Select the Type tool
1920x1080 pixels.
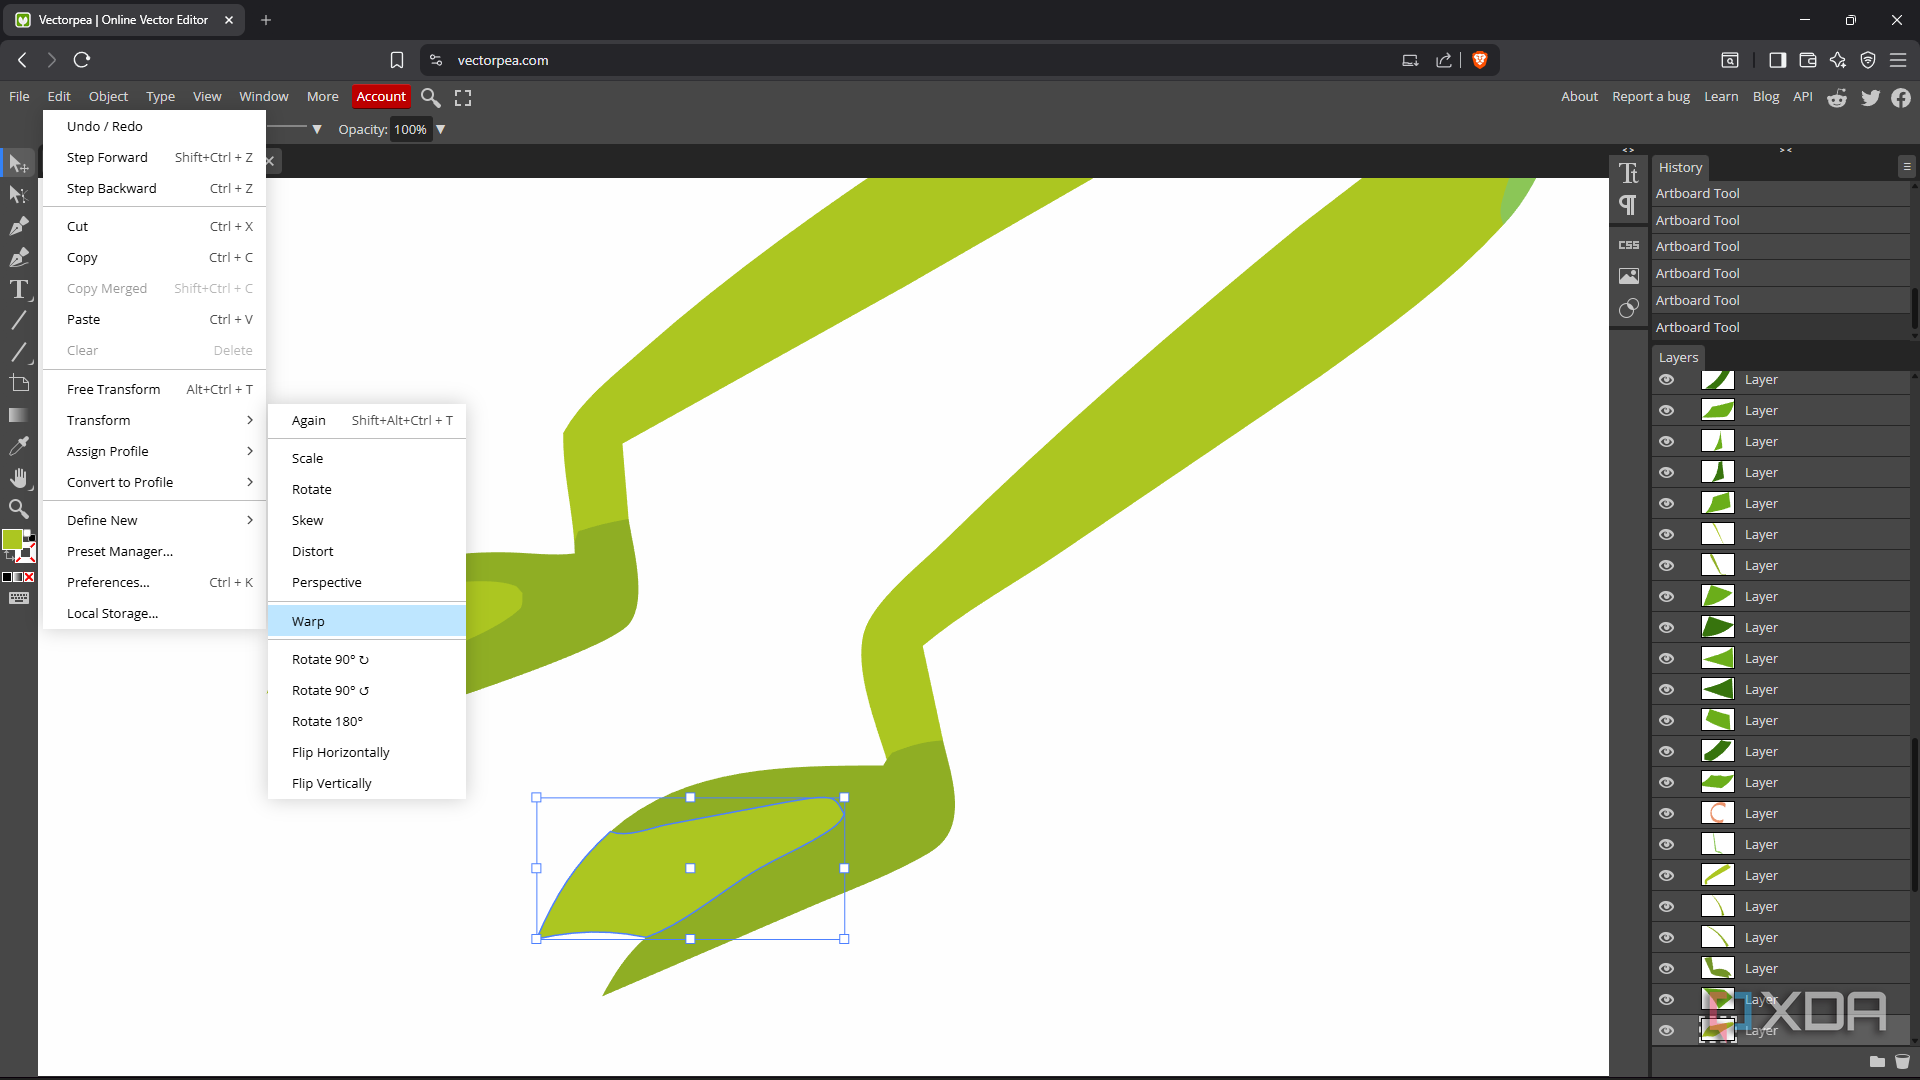tap(18, 290)
